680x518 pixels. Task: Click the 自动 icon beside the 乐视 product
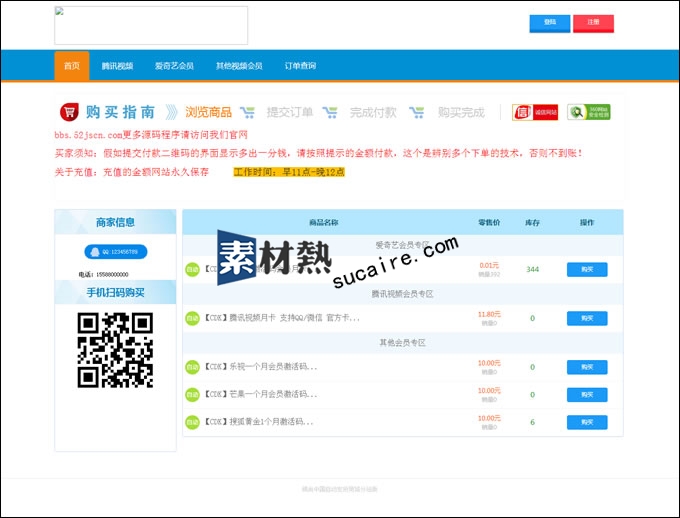pyautogui.click(x=192, y=367)
